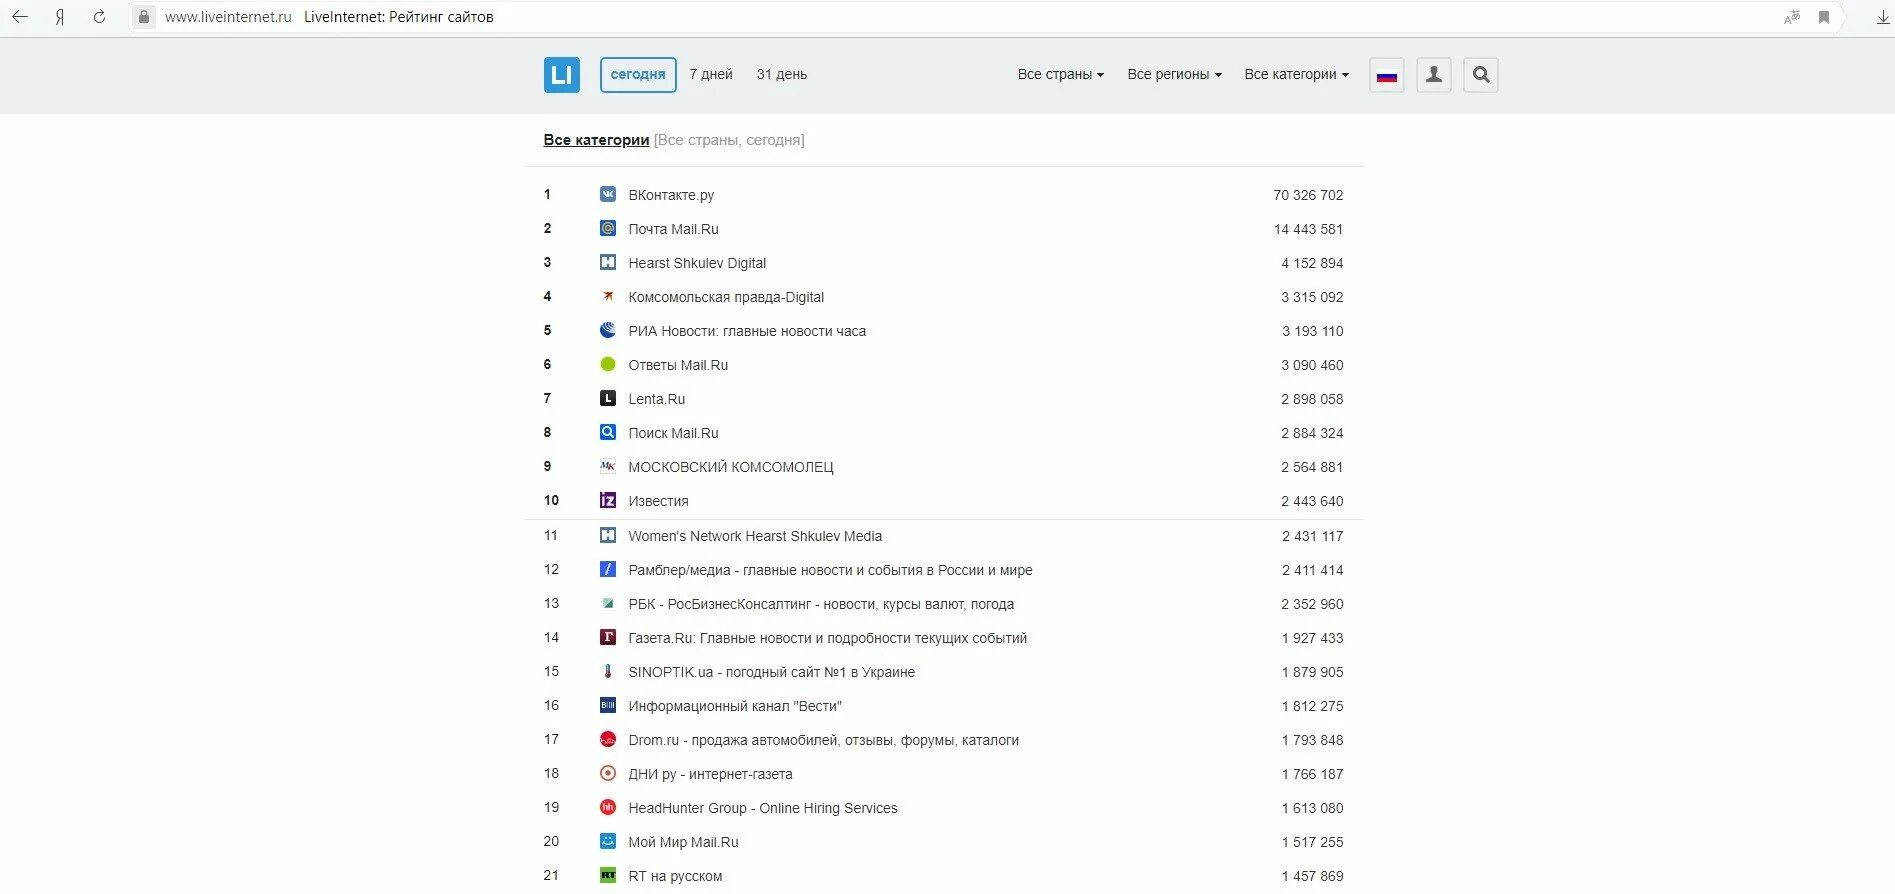Screen dimensions: 1895x894
Task: Click visitor count 2 884 324
Action: [1312, 433]
